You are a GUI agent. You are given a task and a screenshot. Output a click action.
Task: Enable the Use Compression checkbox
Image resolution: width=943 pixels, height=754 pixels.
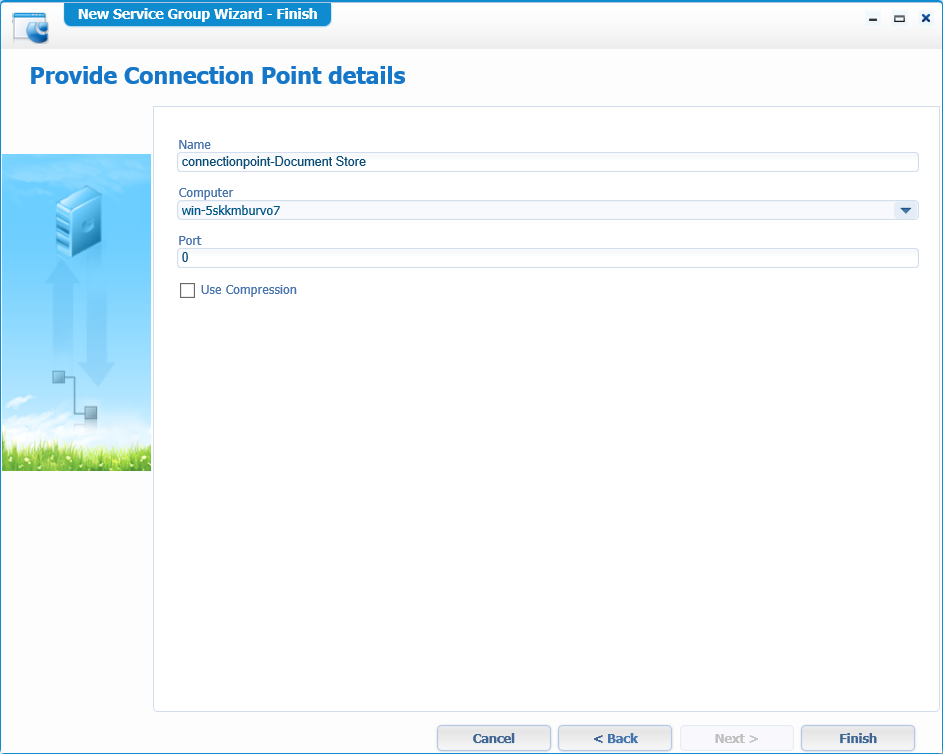click(187, 290)
